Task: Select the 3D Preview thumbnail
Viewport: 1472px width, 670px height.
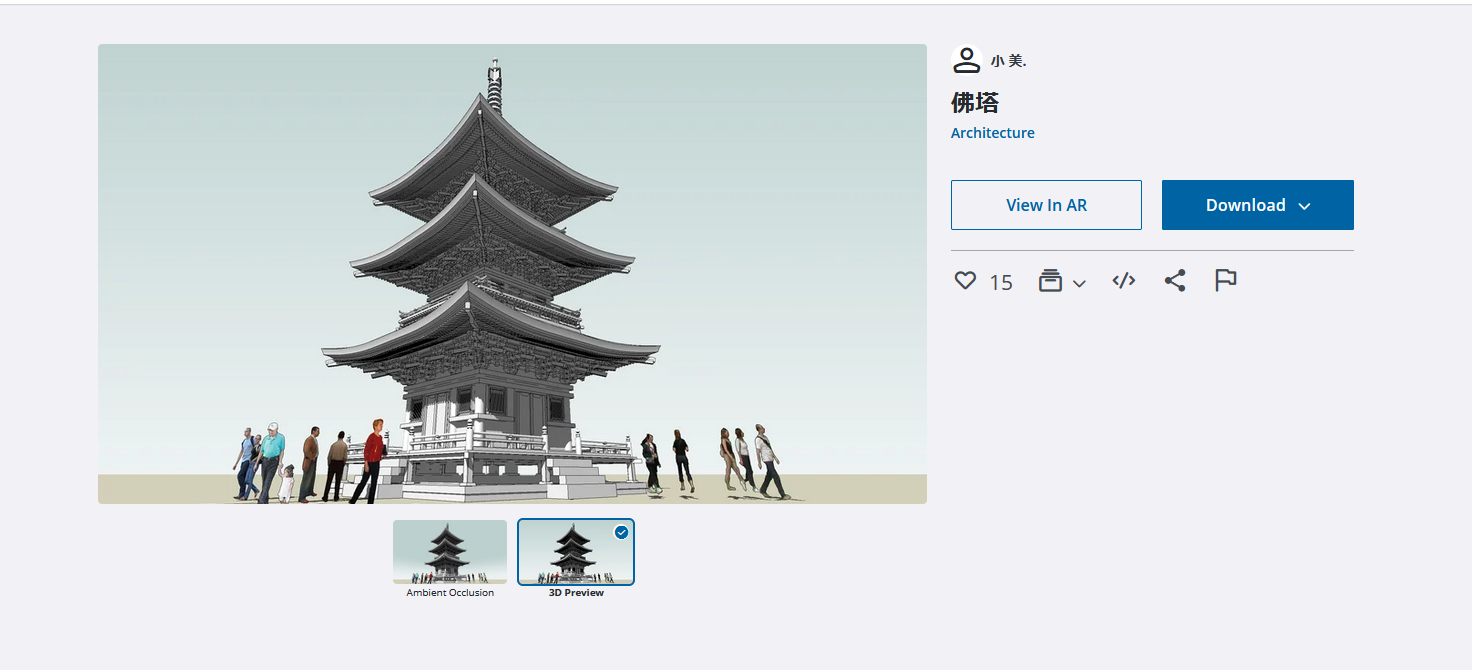Action: (x=575, y=551)
